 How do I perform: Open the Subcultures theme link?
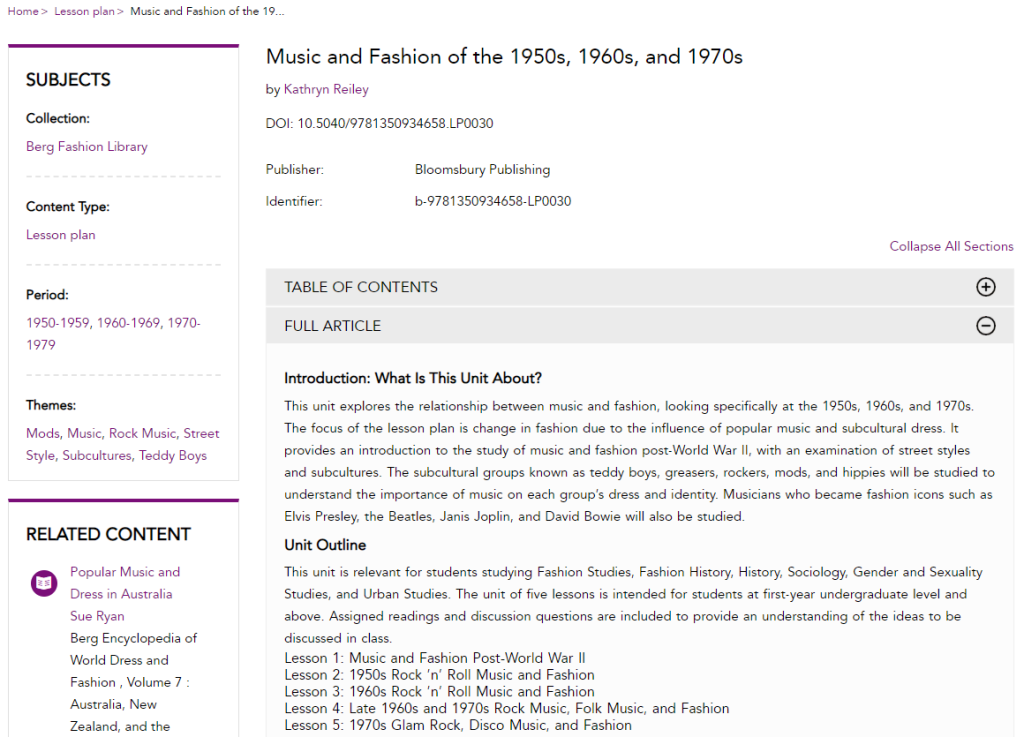pos(97,455)
